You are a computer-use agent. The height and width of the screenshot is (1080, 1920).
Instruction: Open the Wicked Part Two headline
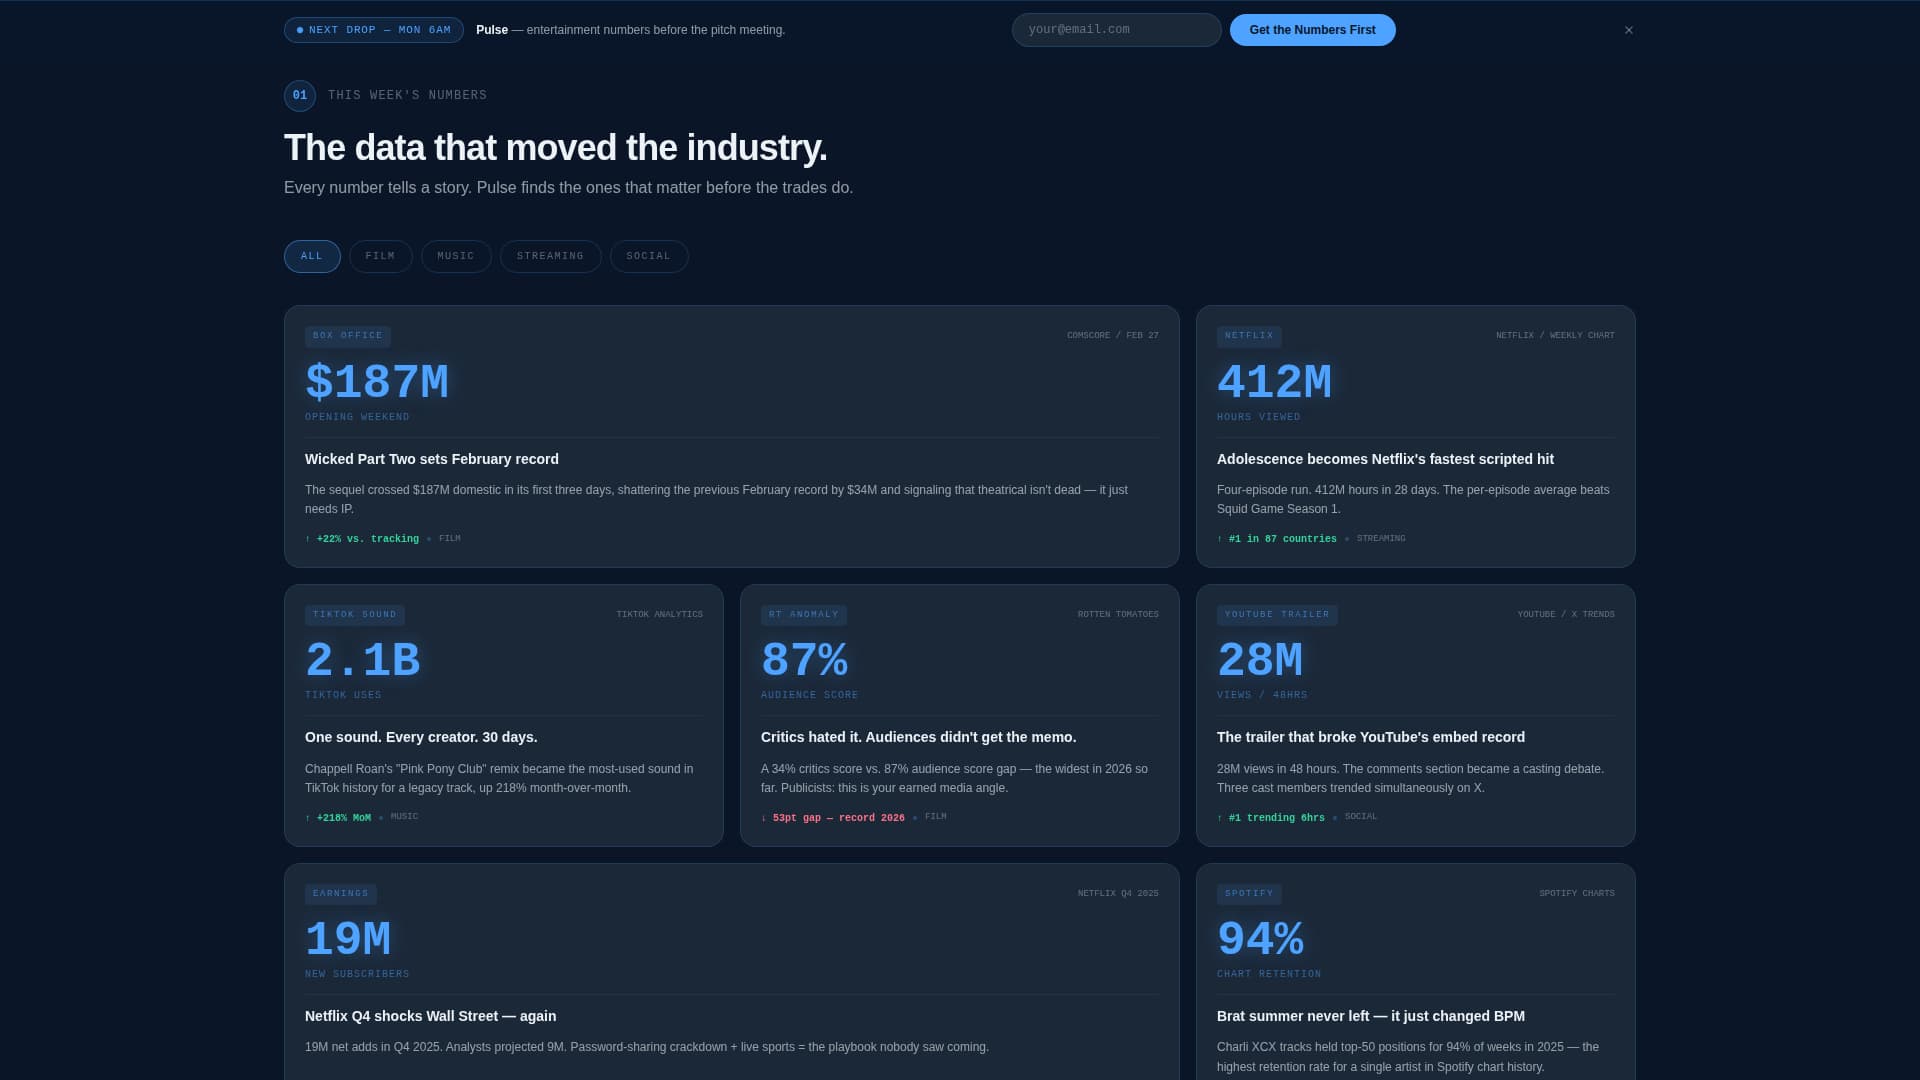432,459
